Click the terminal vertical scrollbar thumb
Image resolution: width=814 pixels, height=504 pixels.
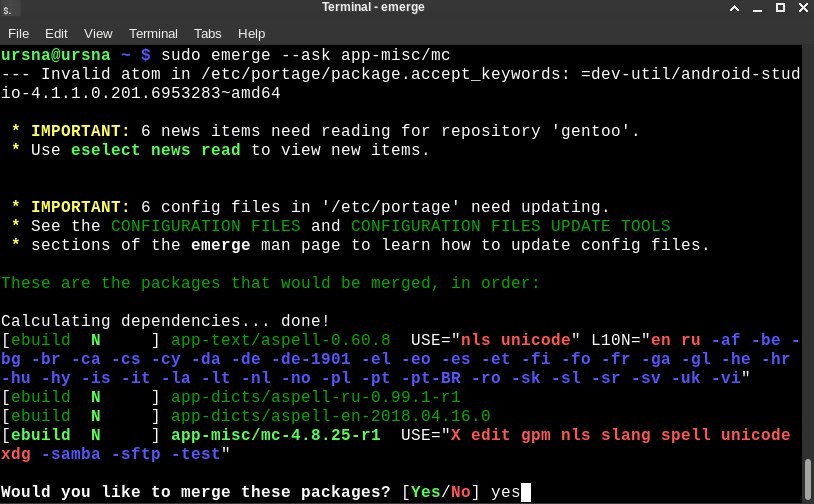click(808, 480)
